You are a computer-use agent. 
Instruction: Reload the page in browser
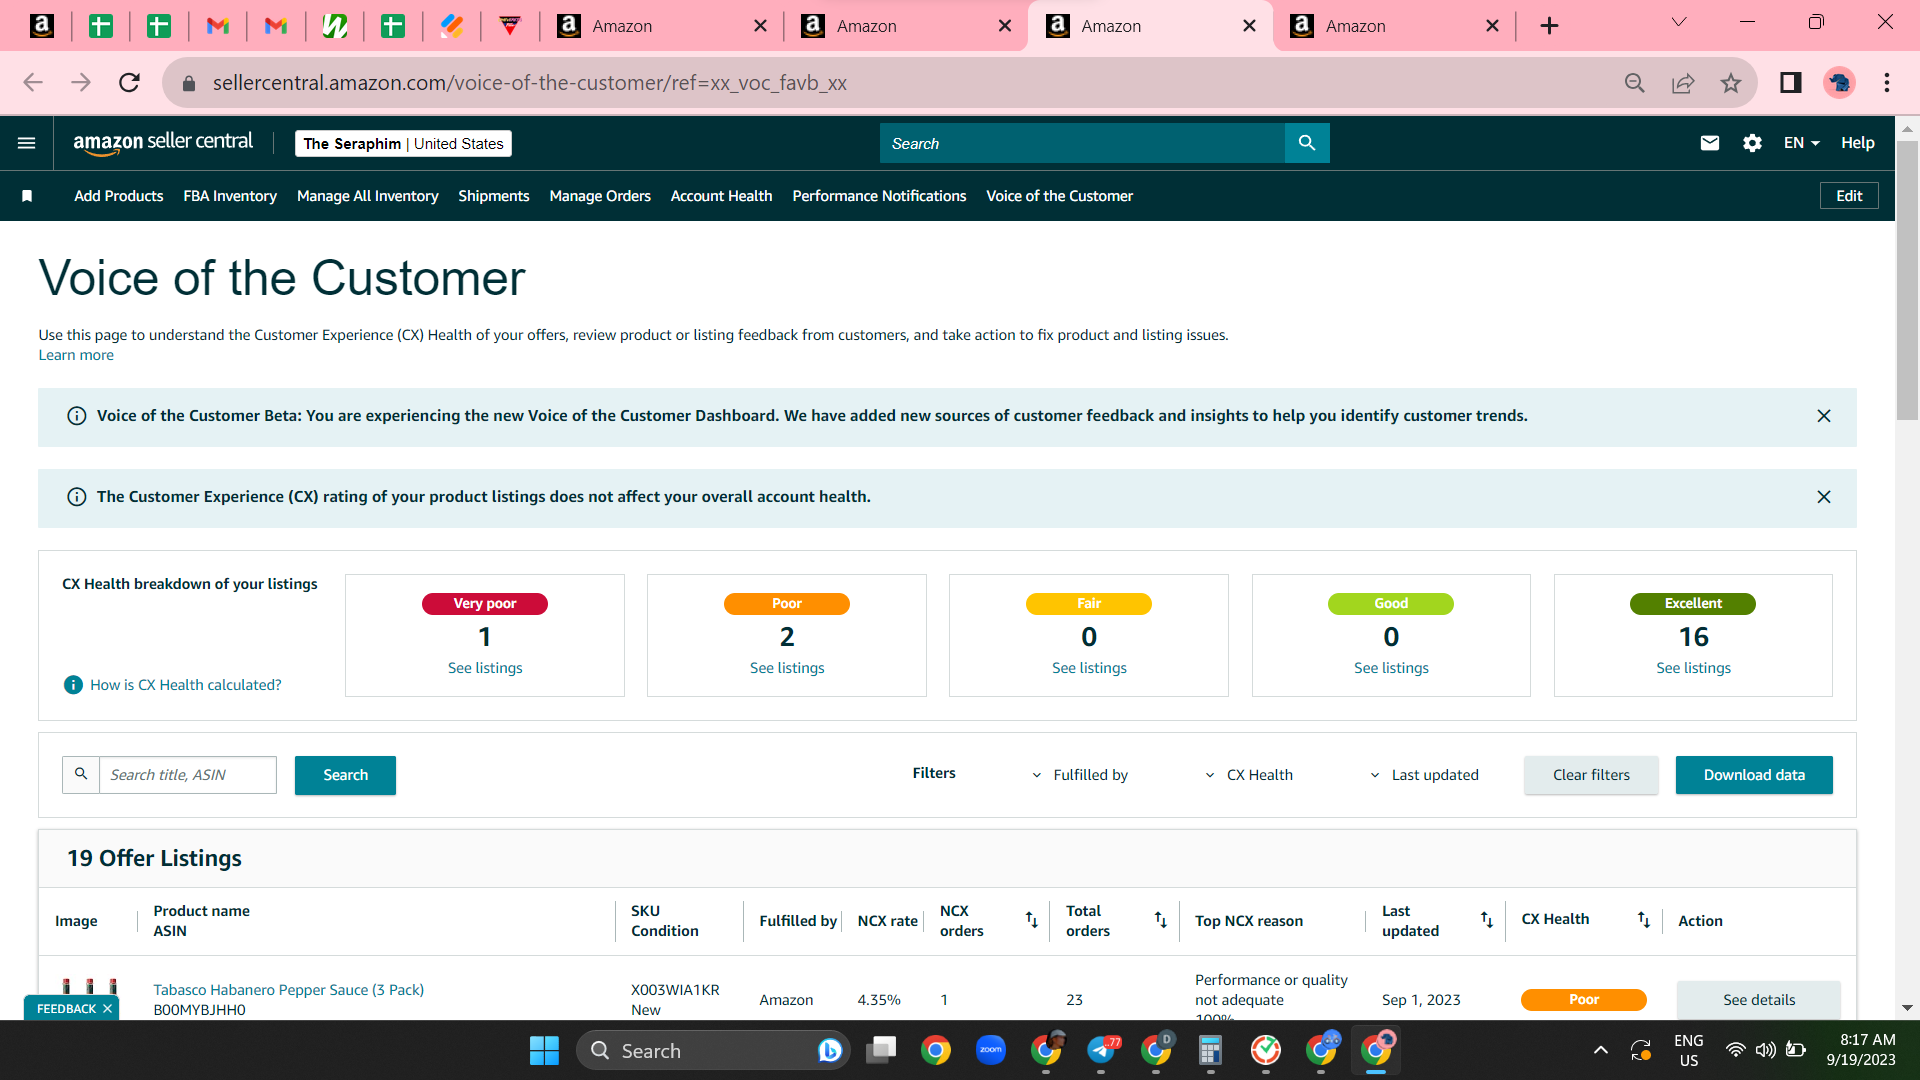129,83
